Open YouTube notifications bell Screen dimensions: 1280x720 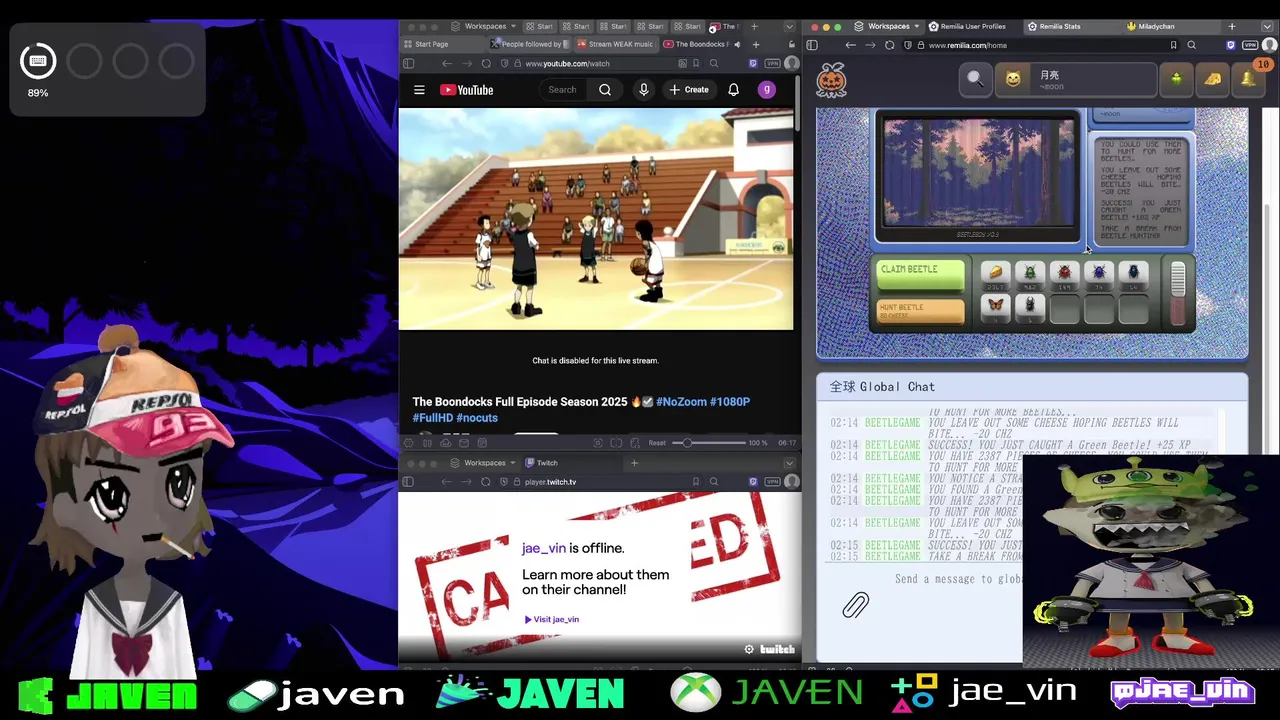[734, 90]
